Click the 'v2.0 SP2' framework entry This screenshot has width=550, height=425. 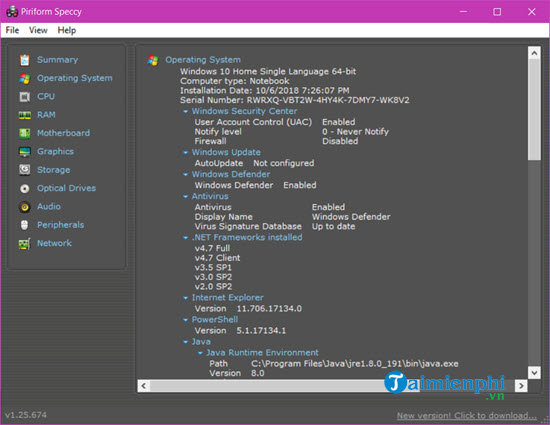[213, 287]
